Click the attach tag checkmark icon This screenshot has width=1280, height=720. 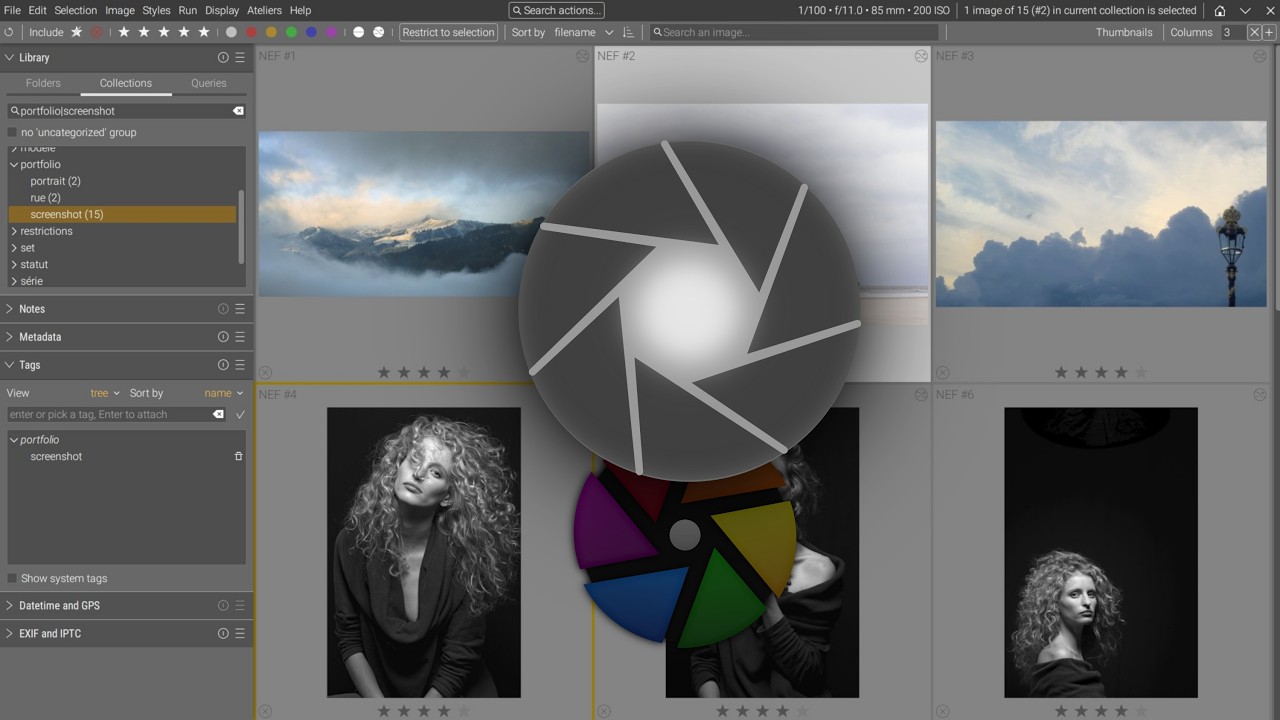coord(240,414)
